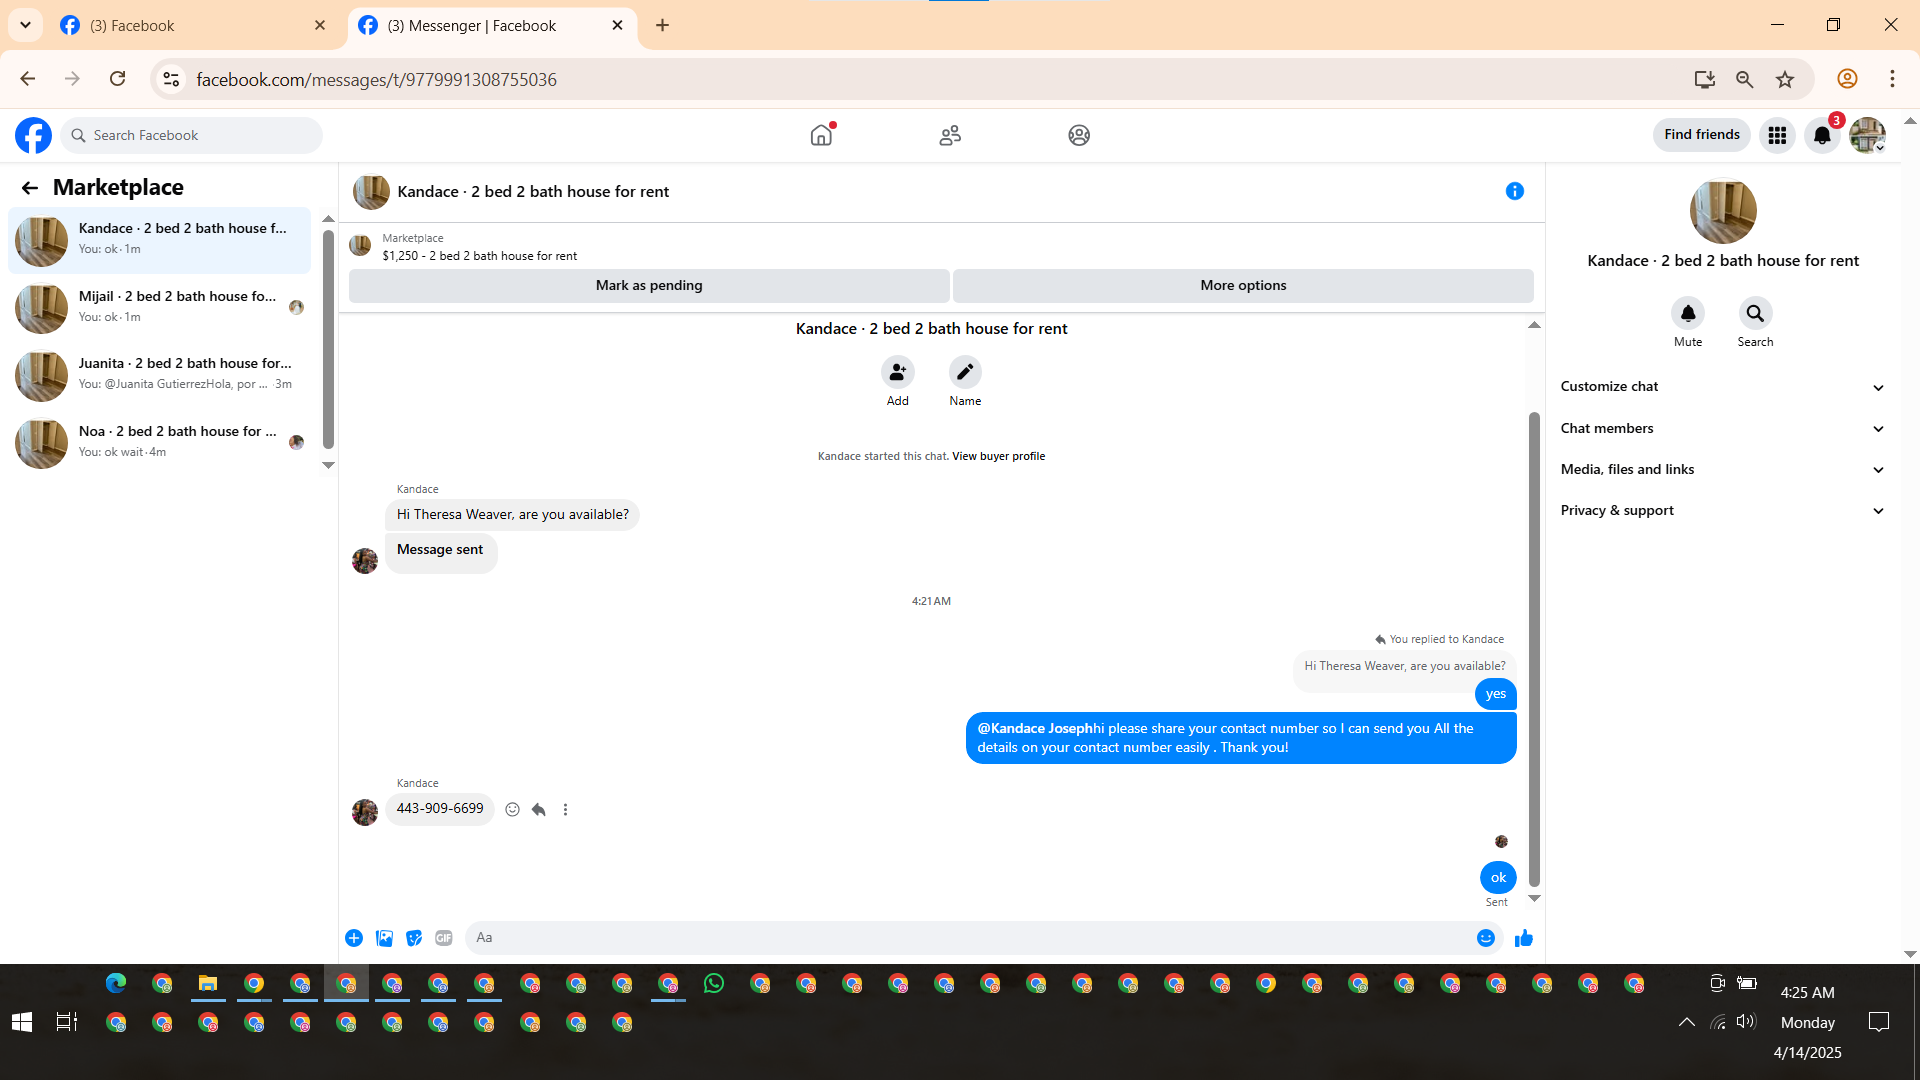Viewport: 1920px width, 1080px height.
Task: Open Mijail conversation in Marketplace list
Action: tap(160, 307)
